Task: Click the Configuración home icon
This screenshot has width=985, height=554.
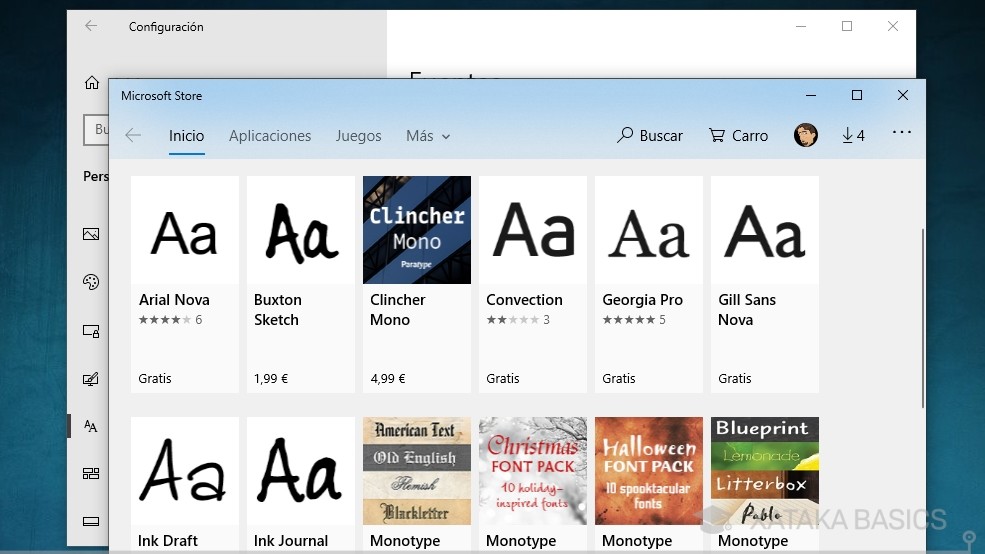Action: click(92, 82)
